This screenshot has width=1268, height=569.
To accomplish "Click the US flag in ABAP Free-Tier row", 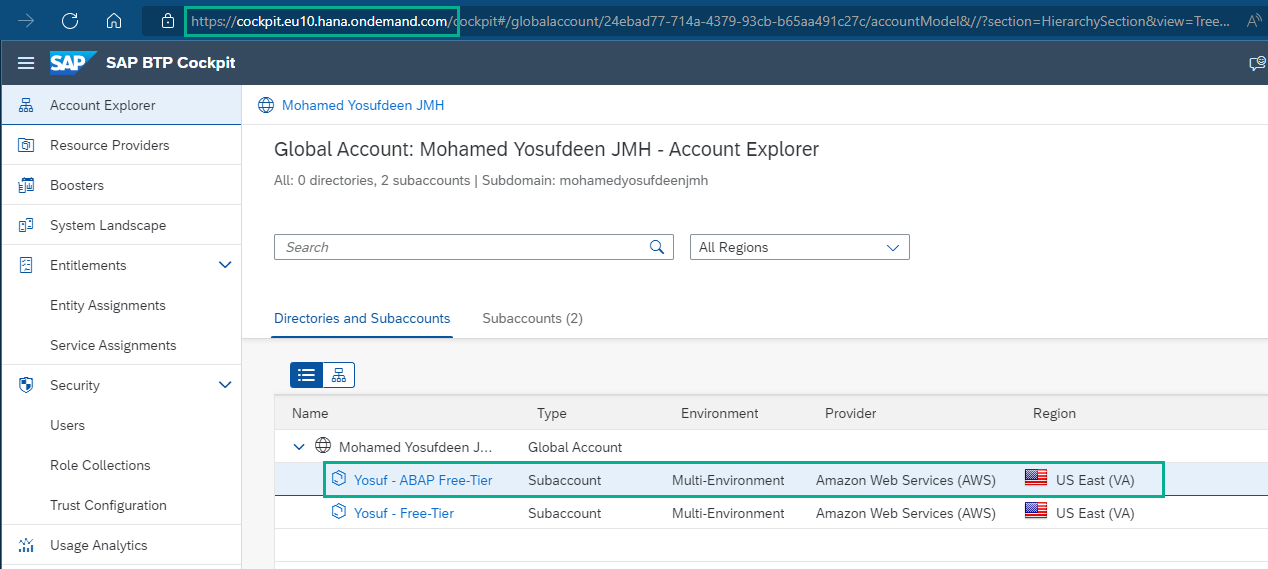I will [x=1036, y=478].
